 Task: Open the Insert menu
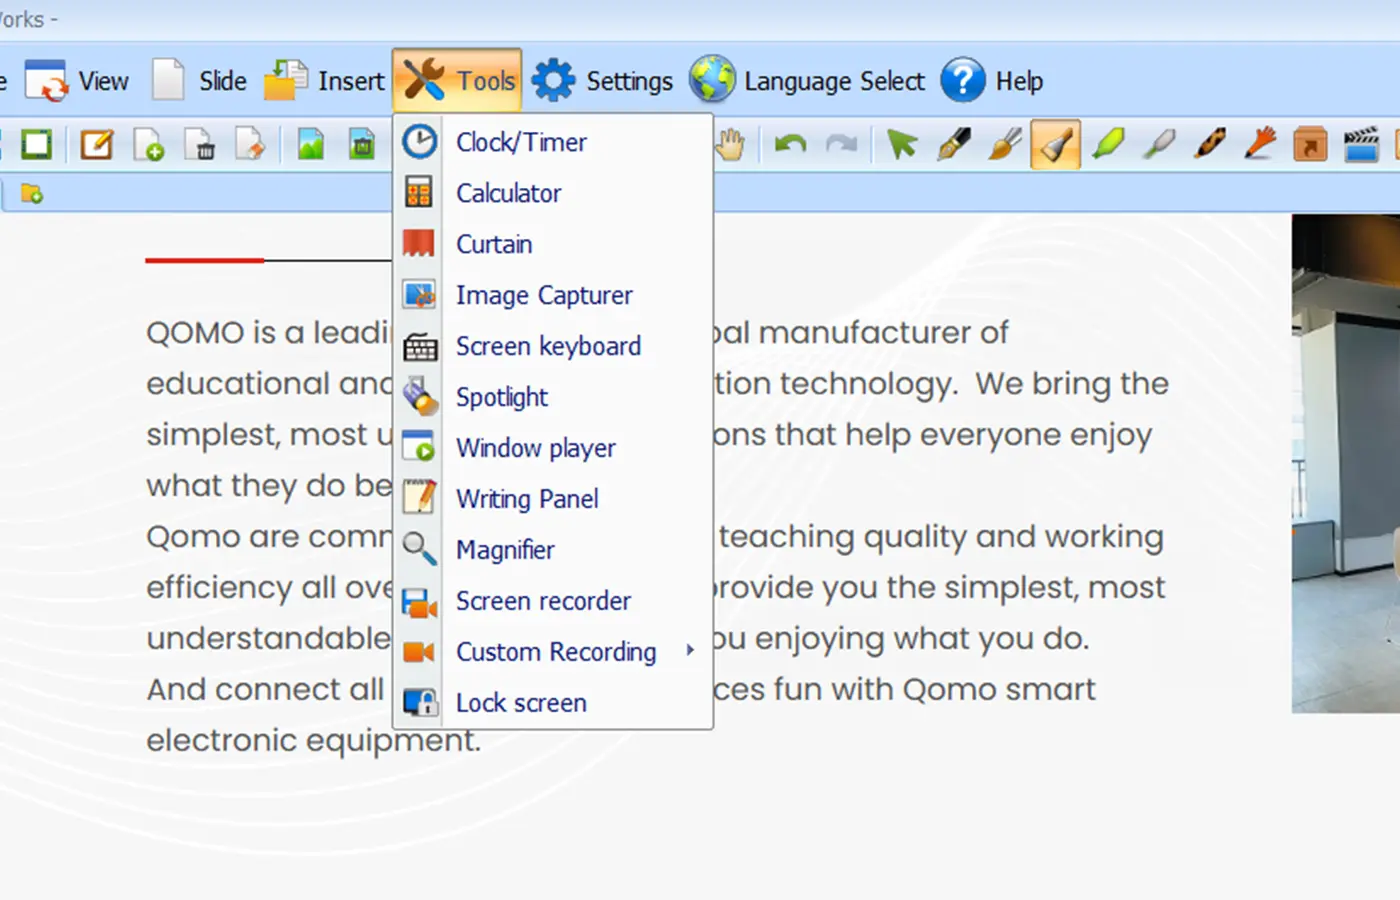(324, 81)
